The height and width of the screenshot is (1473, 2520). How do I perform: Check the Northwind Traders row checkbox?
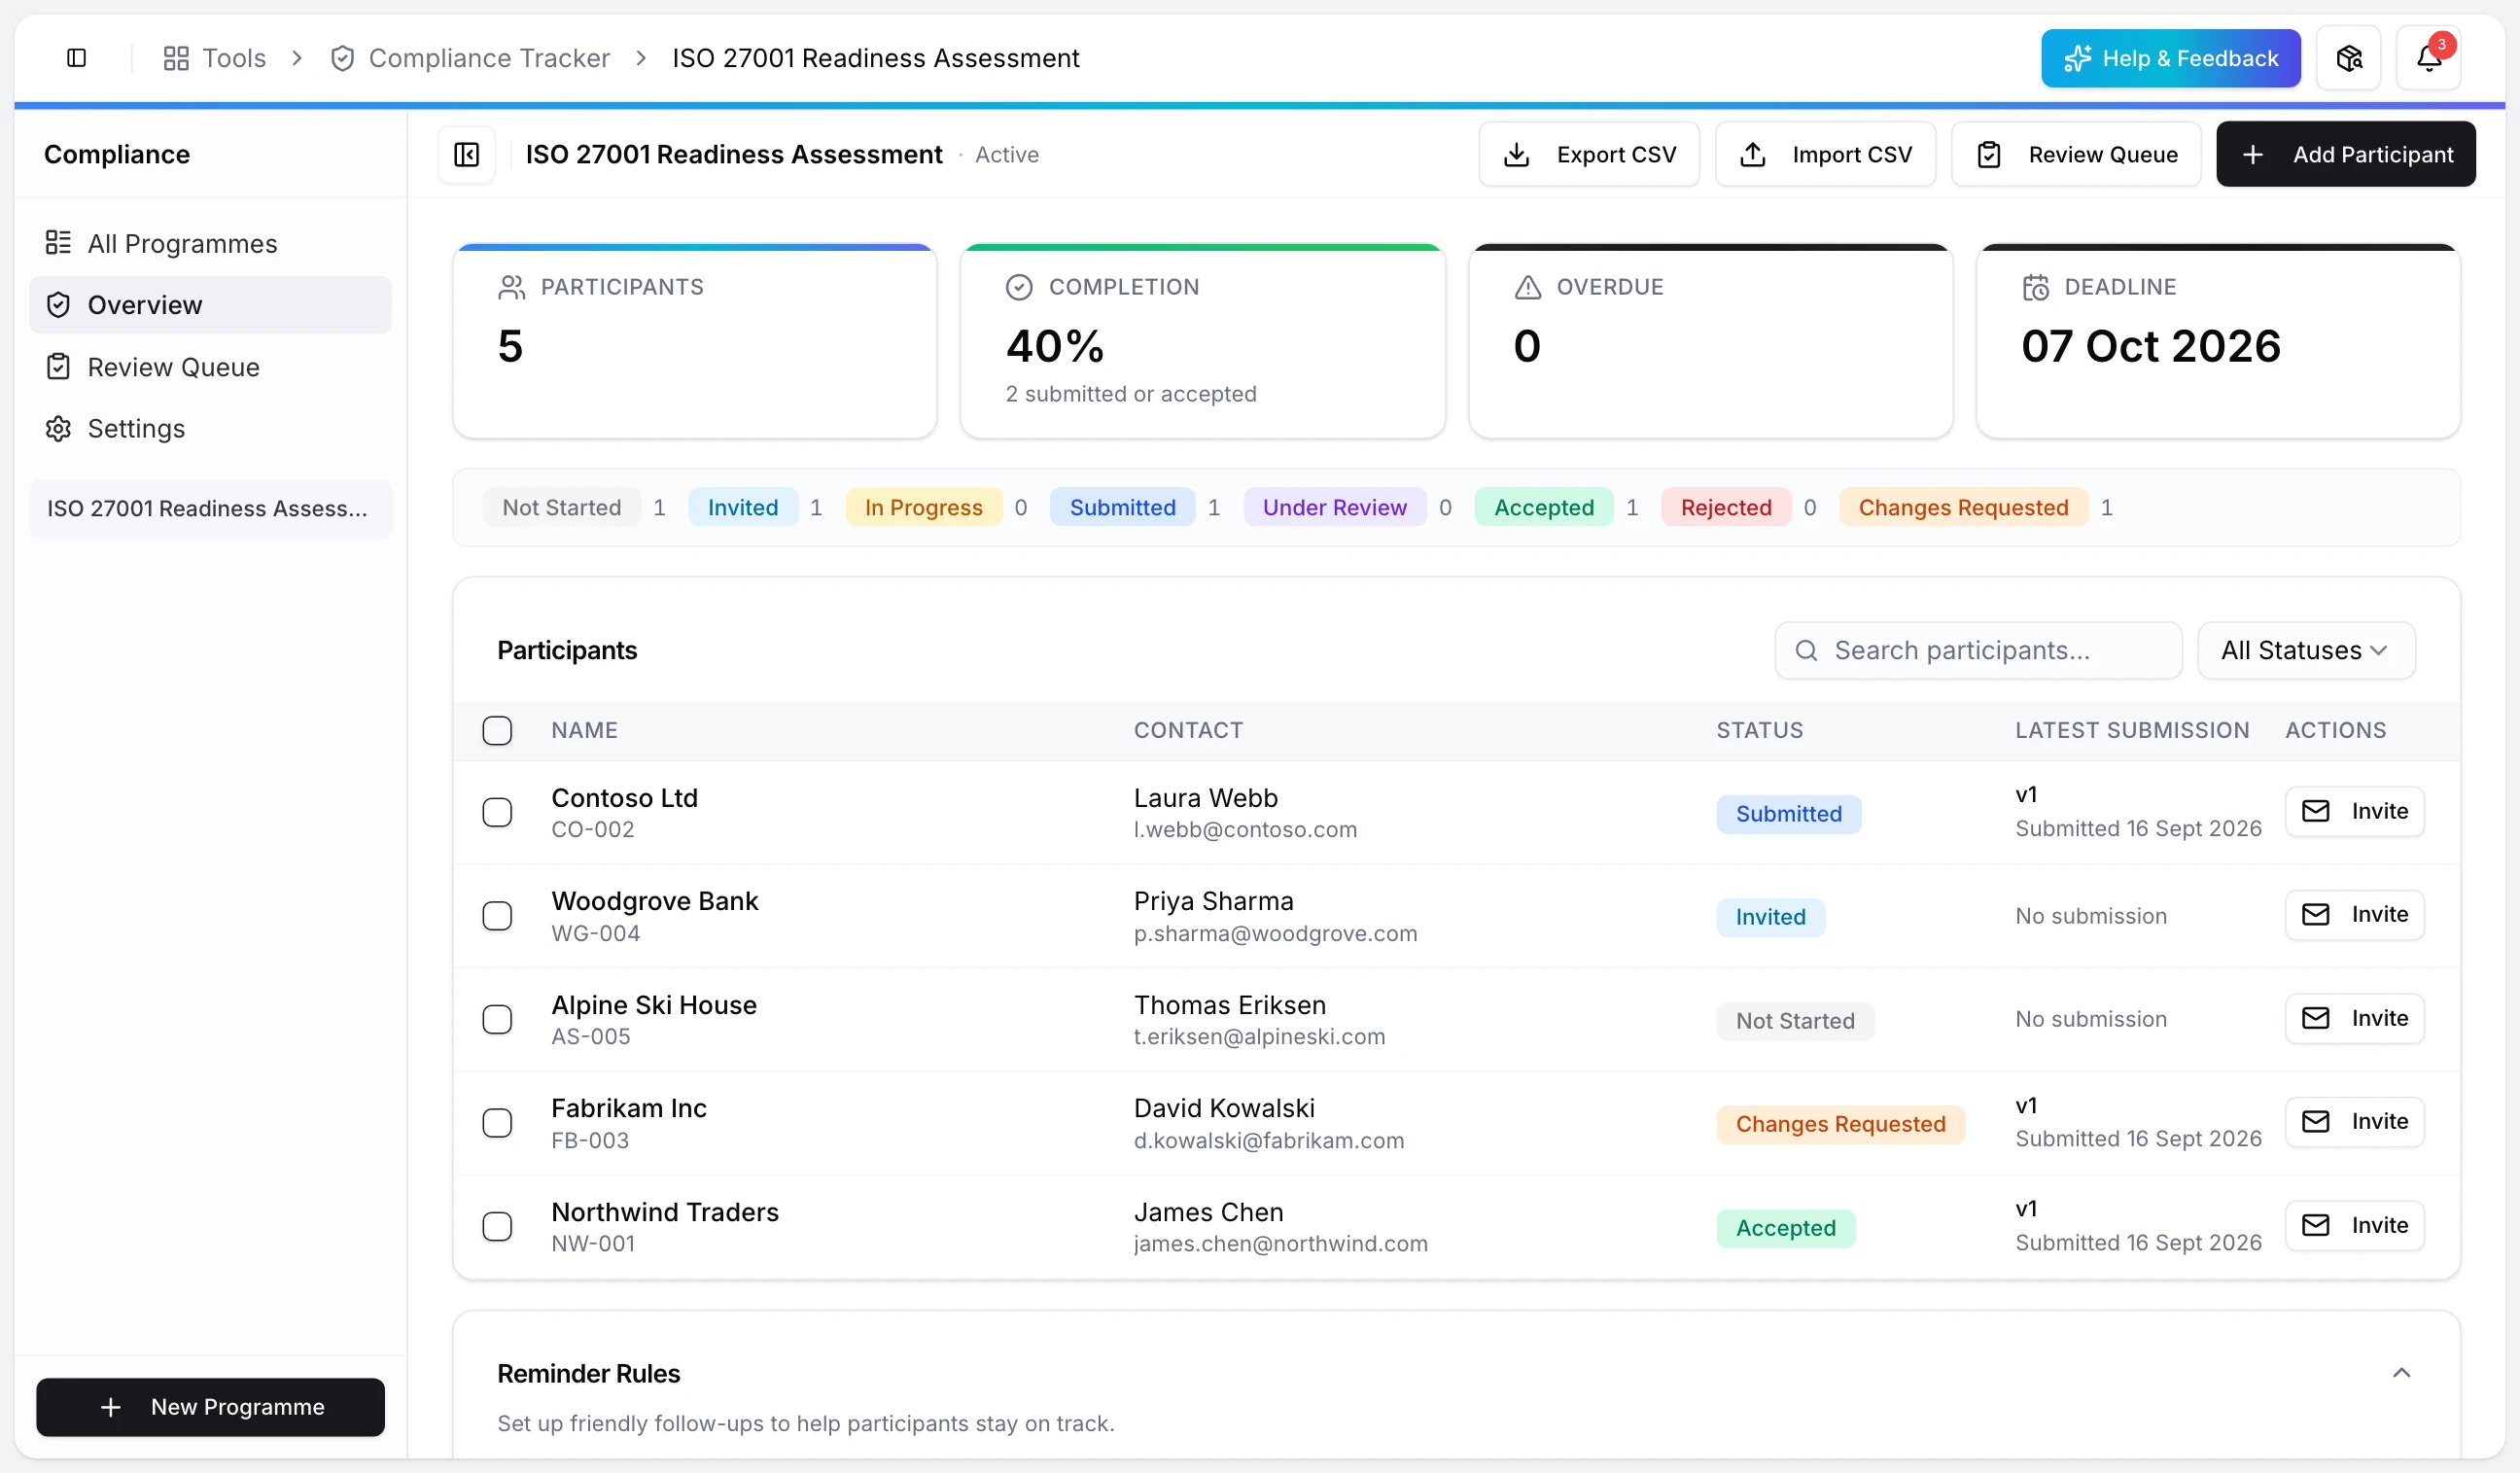[x=497, y=1226]
